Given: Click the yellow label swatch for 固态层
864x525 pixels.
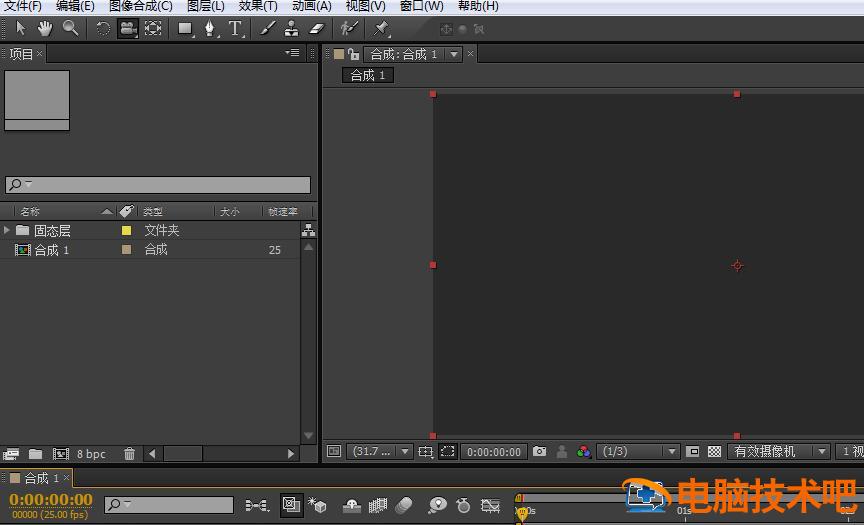Looking at the screenshot, I should click(126, 230).
